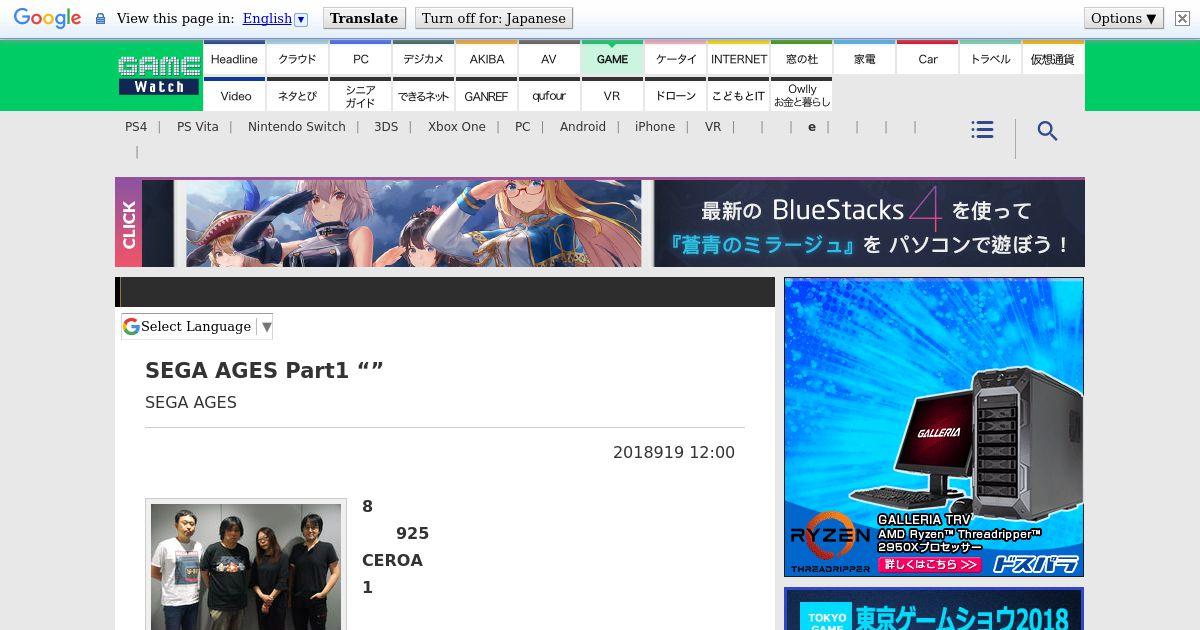The height and width of the screenshot is (630, 1200).
Task: Open the こどもとIT tab
Action: click(x=739, y=96)
